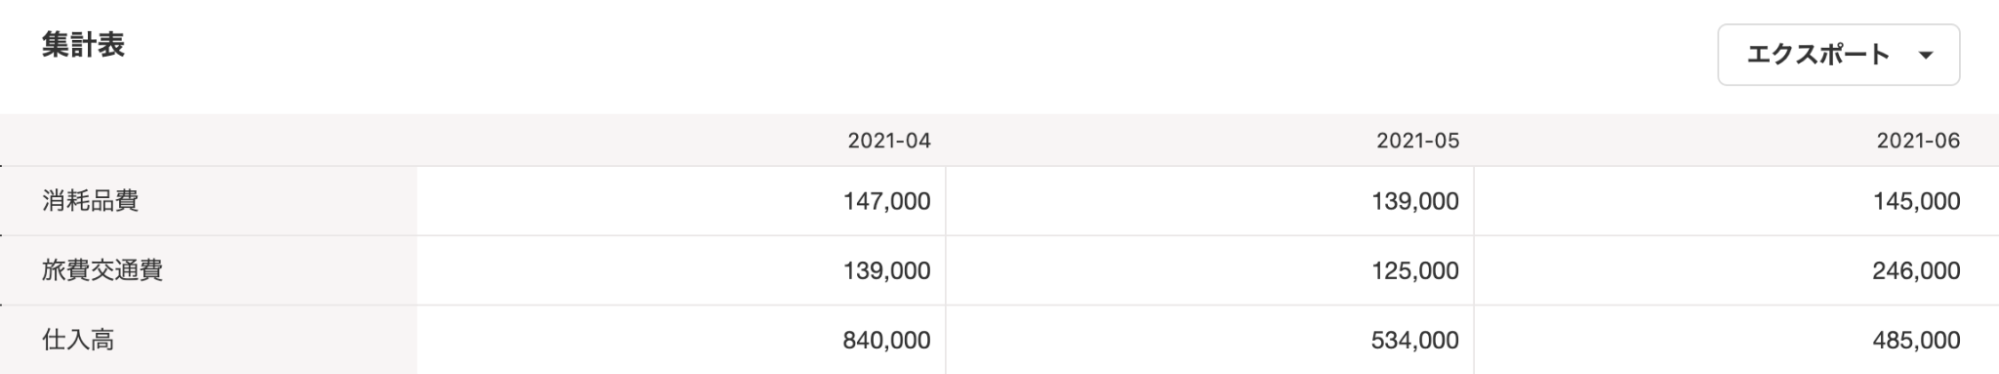Click the エクスポート button text
This screenshot has height=374, width=1999.
[1818, 55]
